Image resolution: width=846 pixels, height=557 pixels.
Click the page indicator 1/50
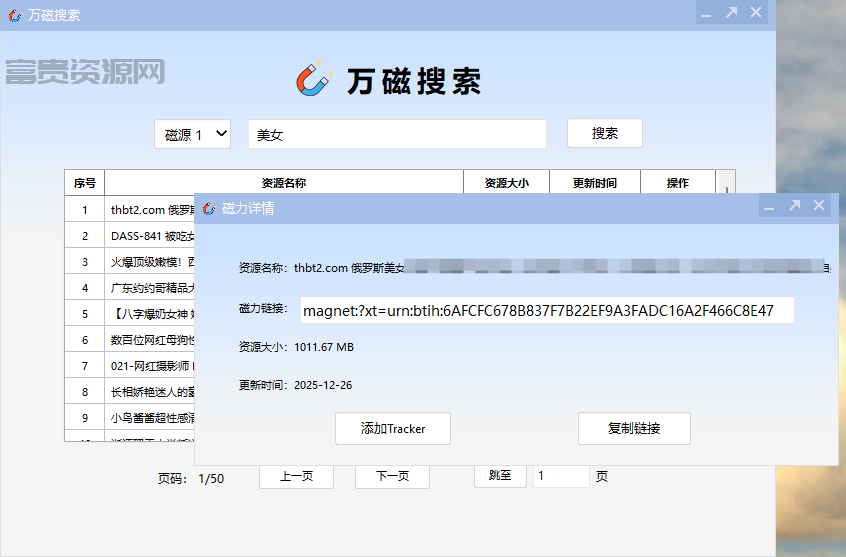[211, 479]
